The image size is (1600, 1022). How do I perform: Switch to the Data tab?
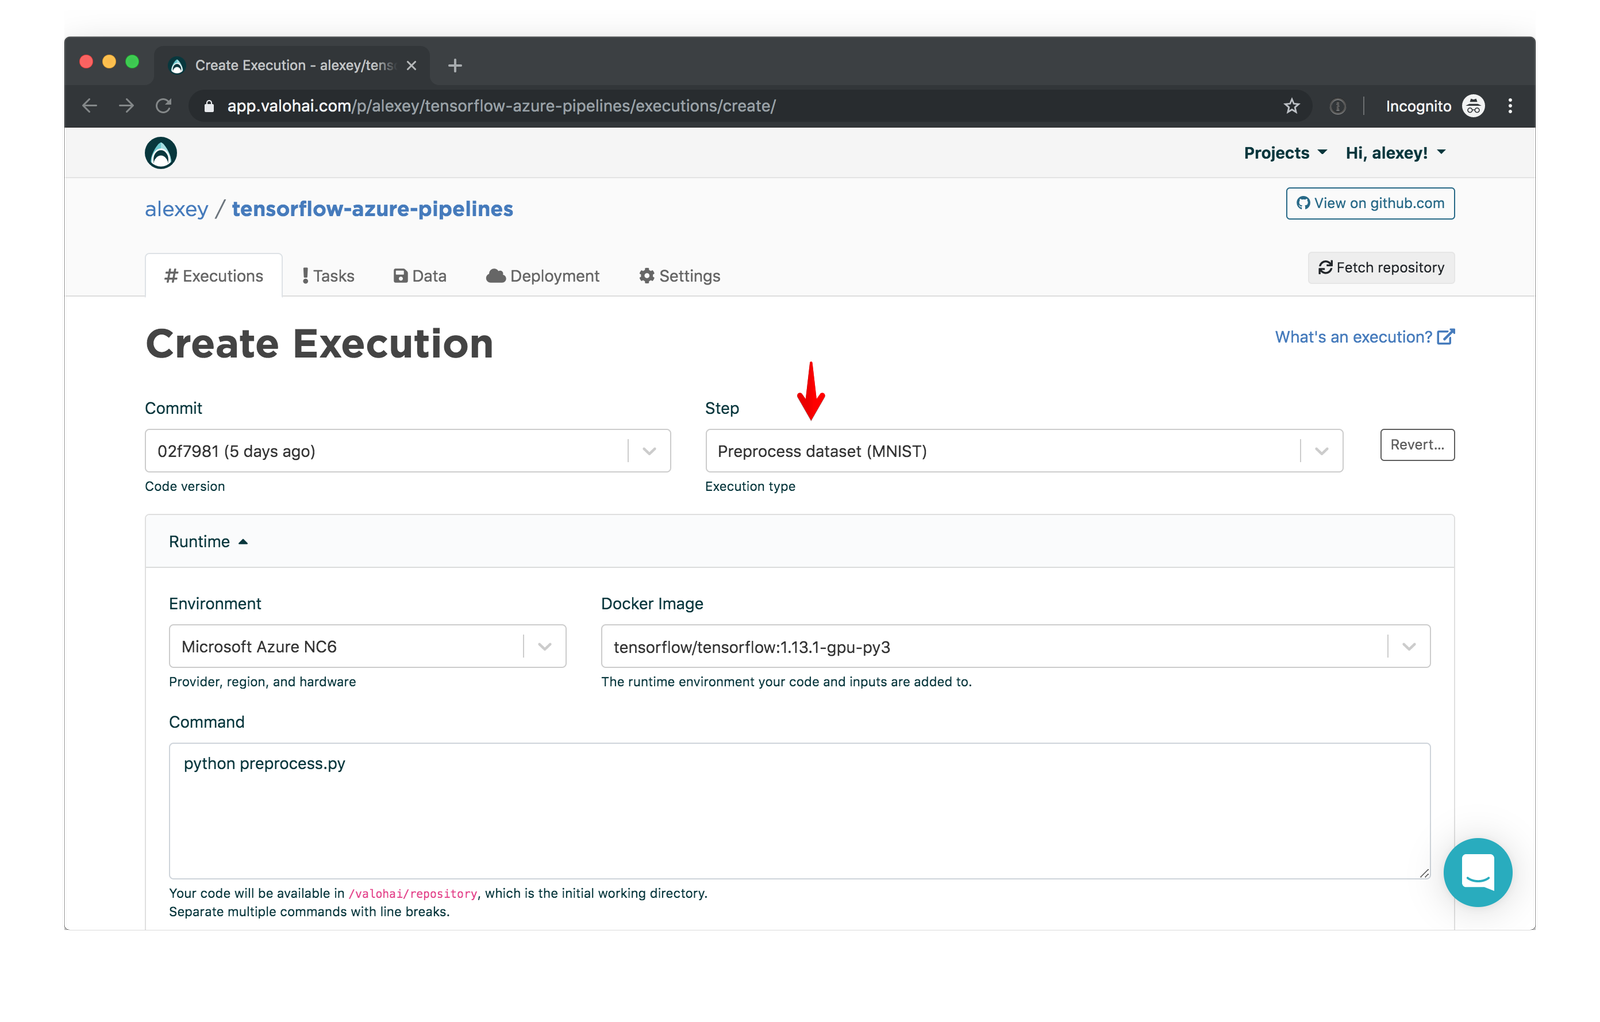coord(420,276)
